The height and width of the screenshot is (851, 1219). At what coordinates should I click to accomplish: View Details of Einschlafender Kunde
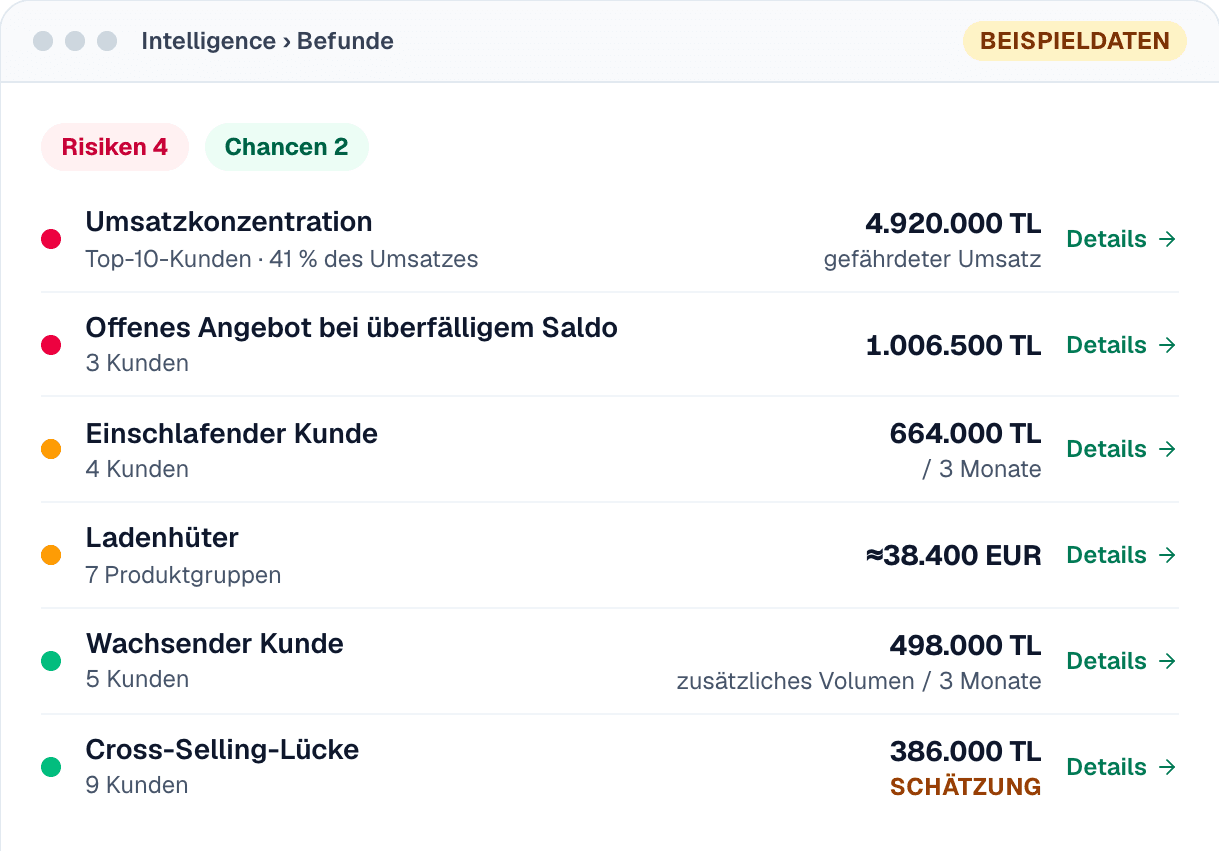pyautogui.click(x=1122, y=449)
